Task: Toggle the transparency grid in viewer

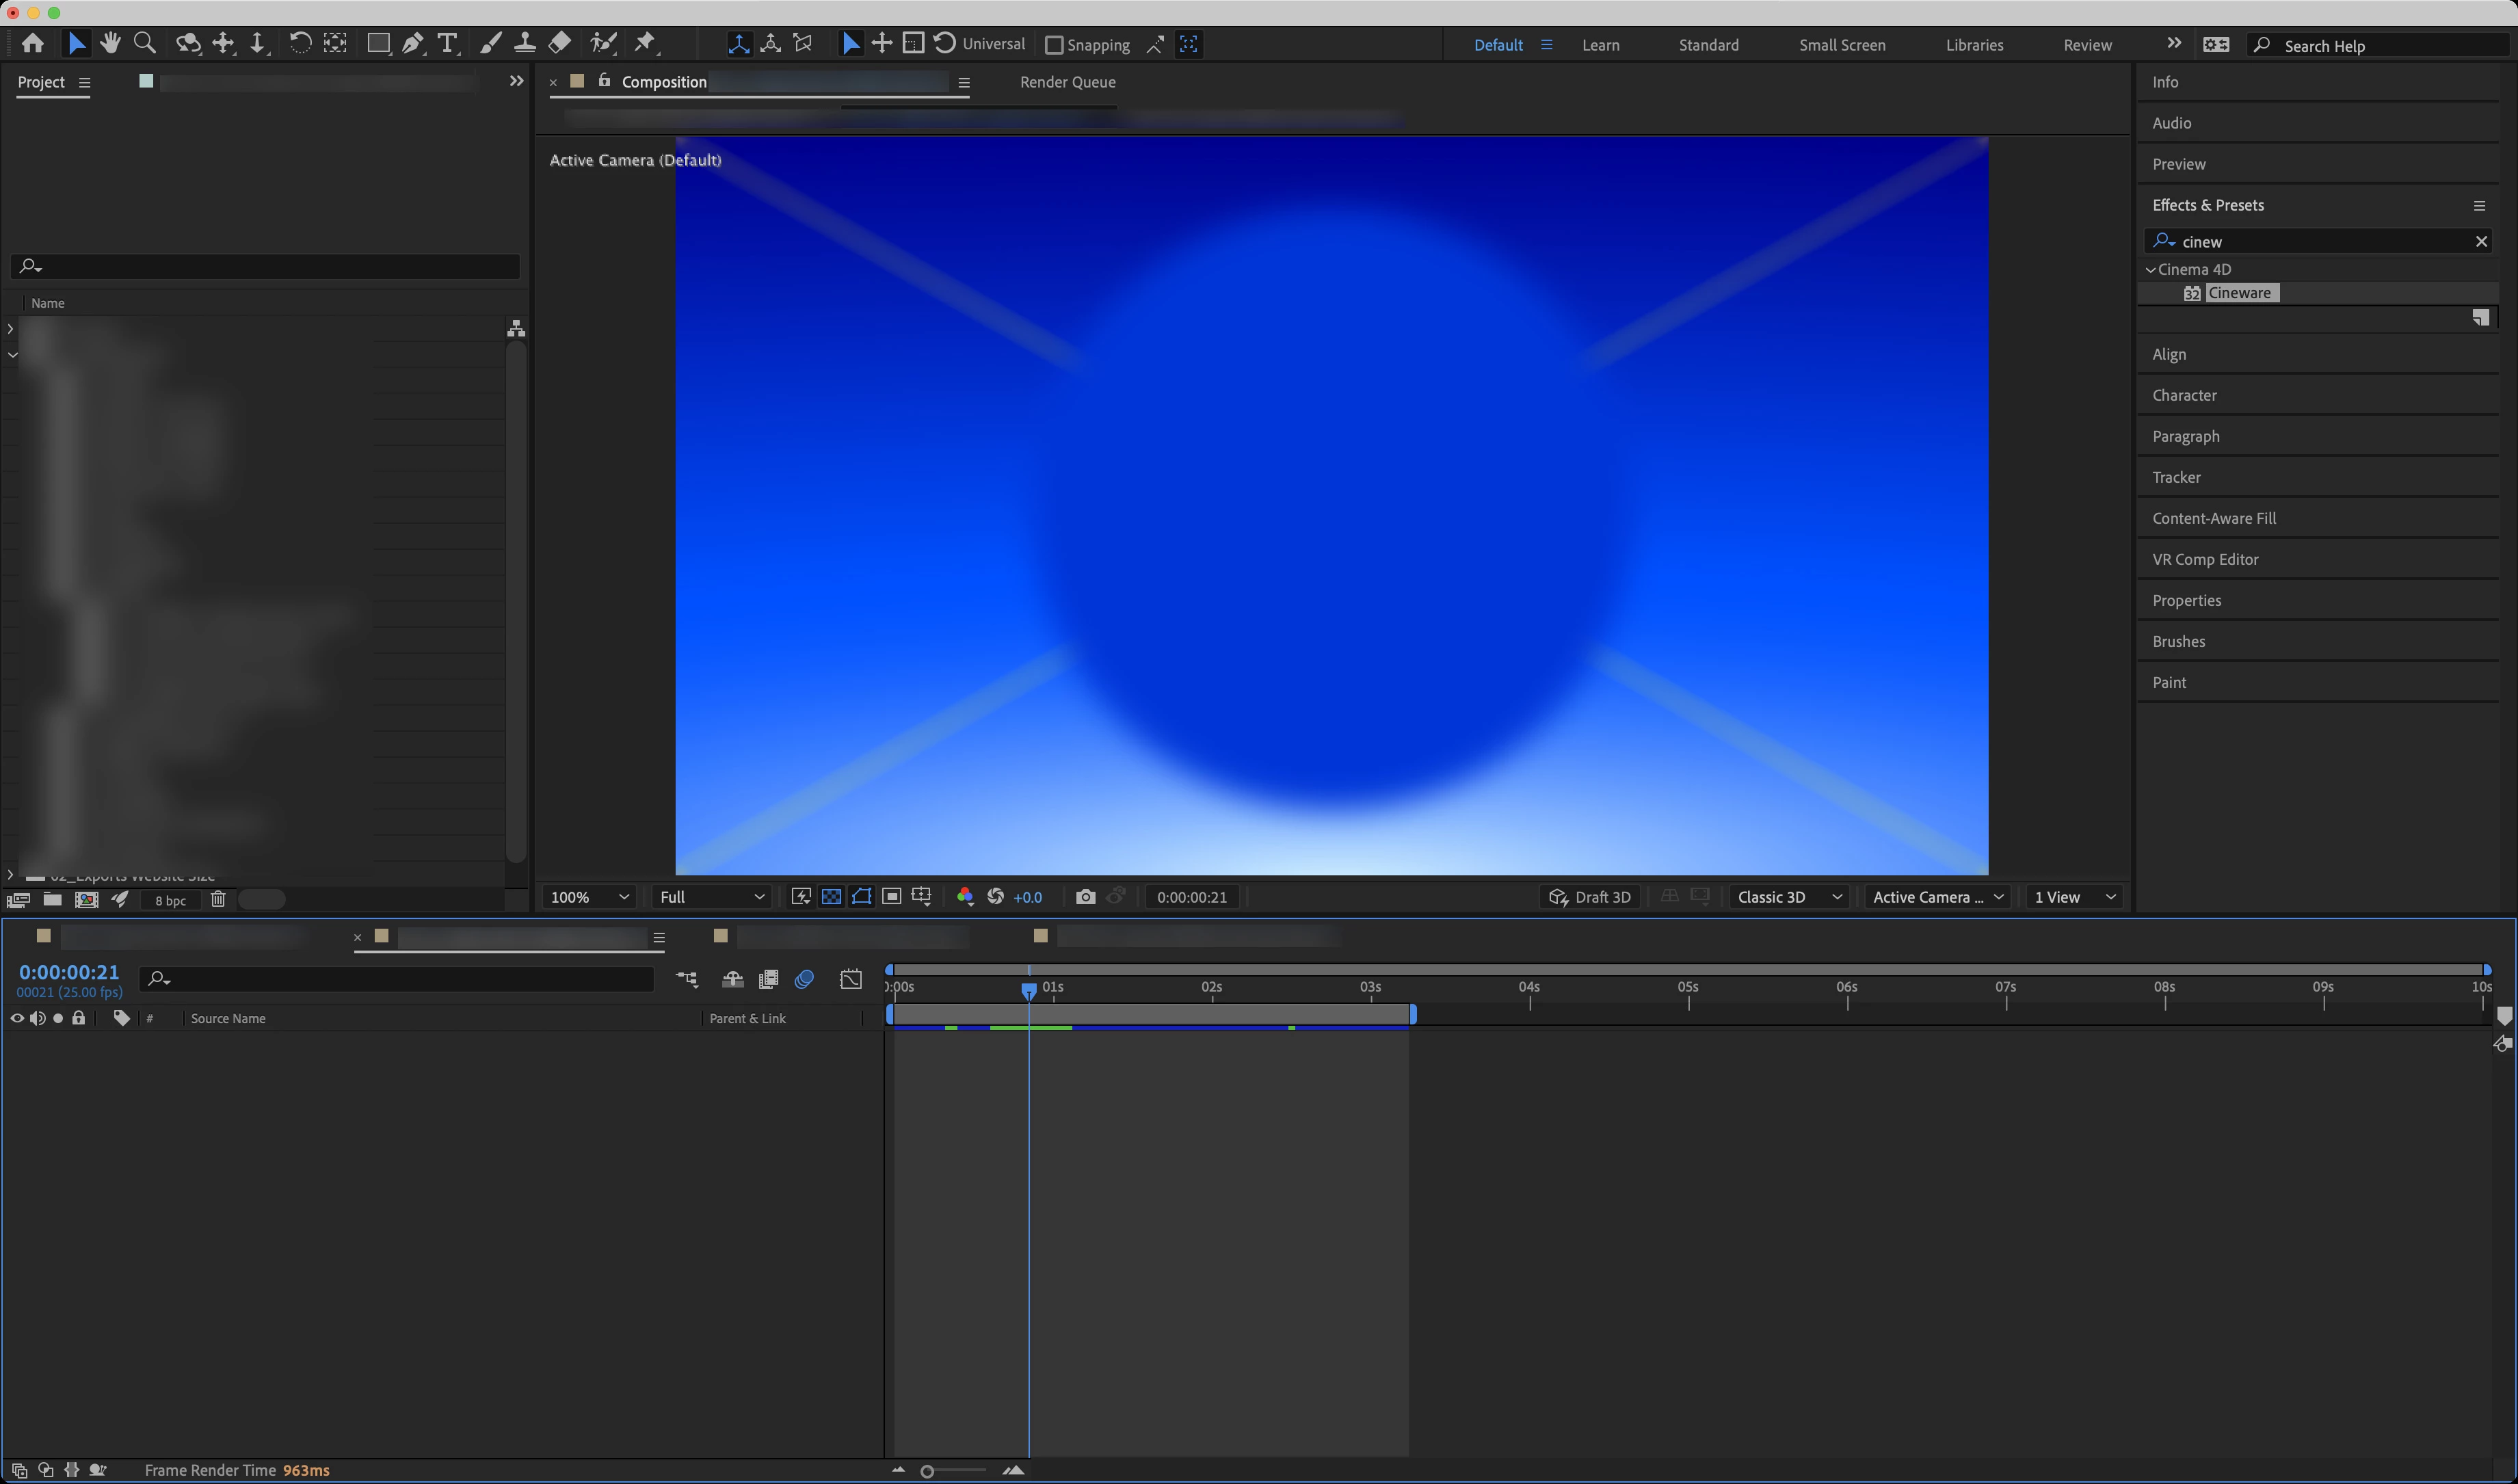Action: [x=831, y=897]
